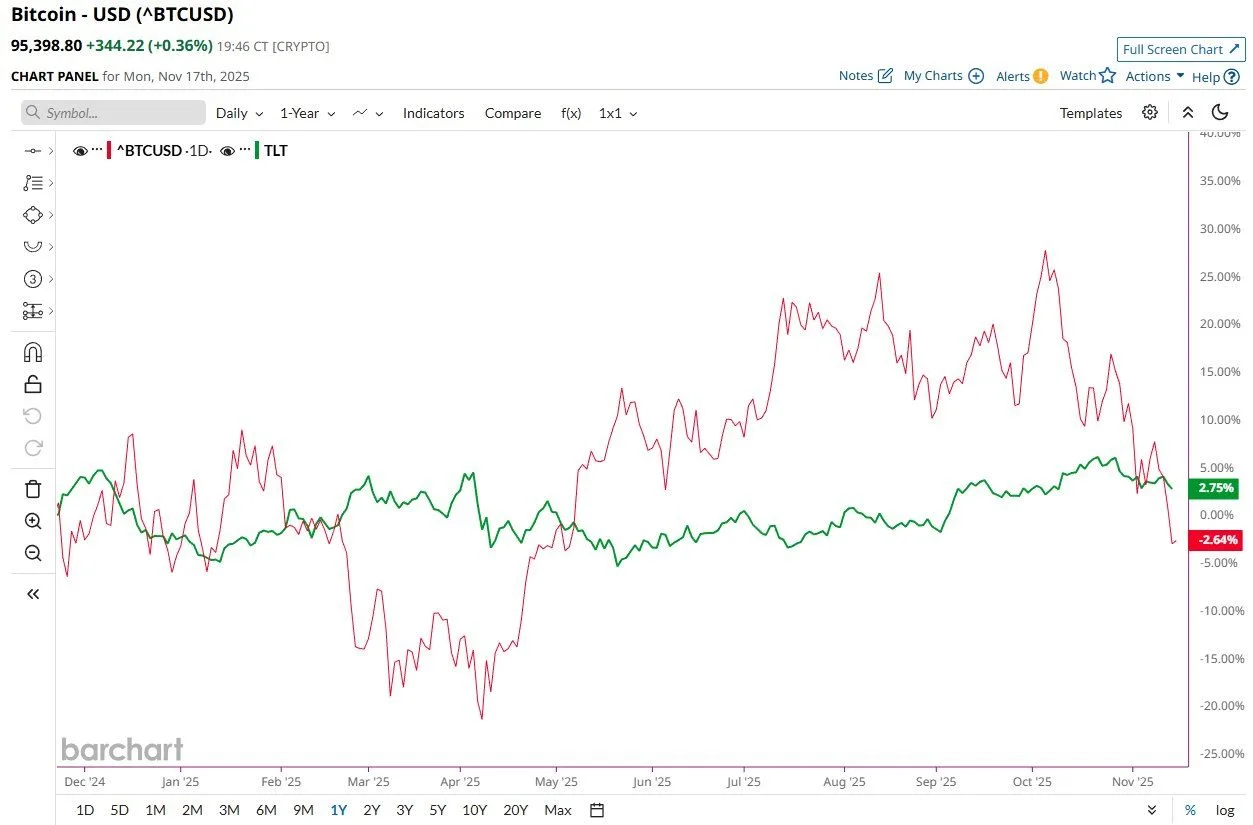Image resolution: width=1253 pixels, height=825 pixels.
Task: Expand the 1-Year period dropdown
Action: pos(307,113)
